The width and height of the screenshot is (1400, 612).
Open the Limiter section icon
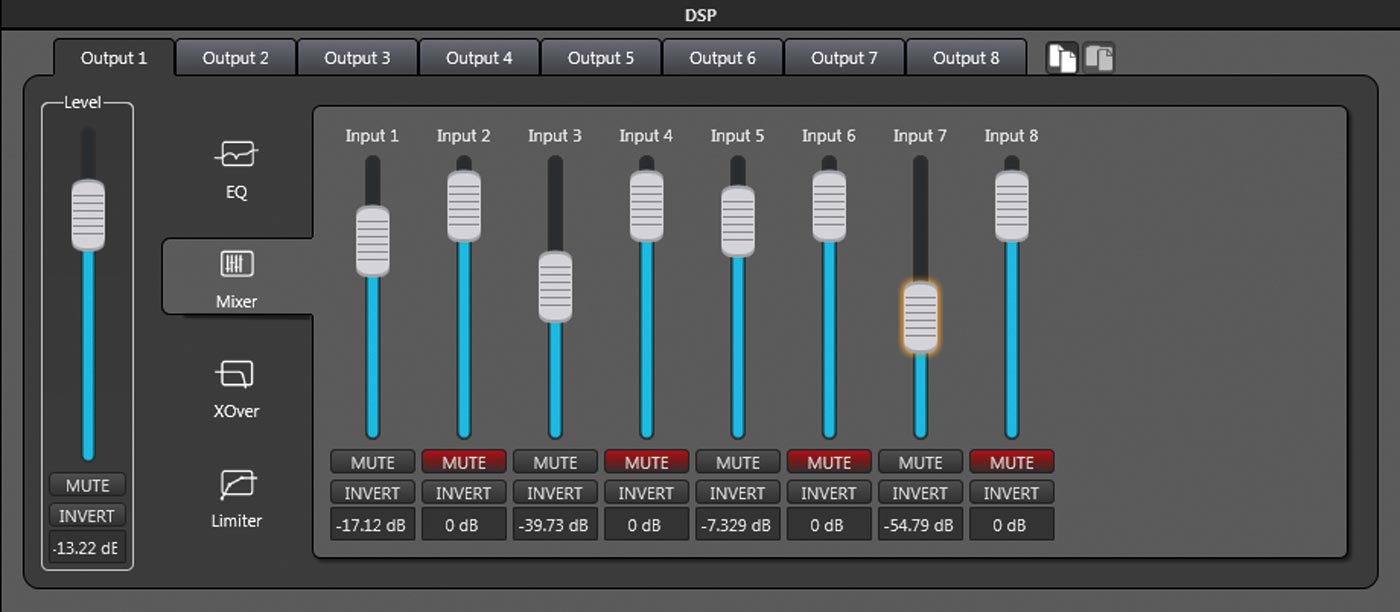pyautogui.click(x=236, y=485)
